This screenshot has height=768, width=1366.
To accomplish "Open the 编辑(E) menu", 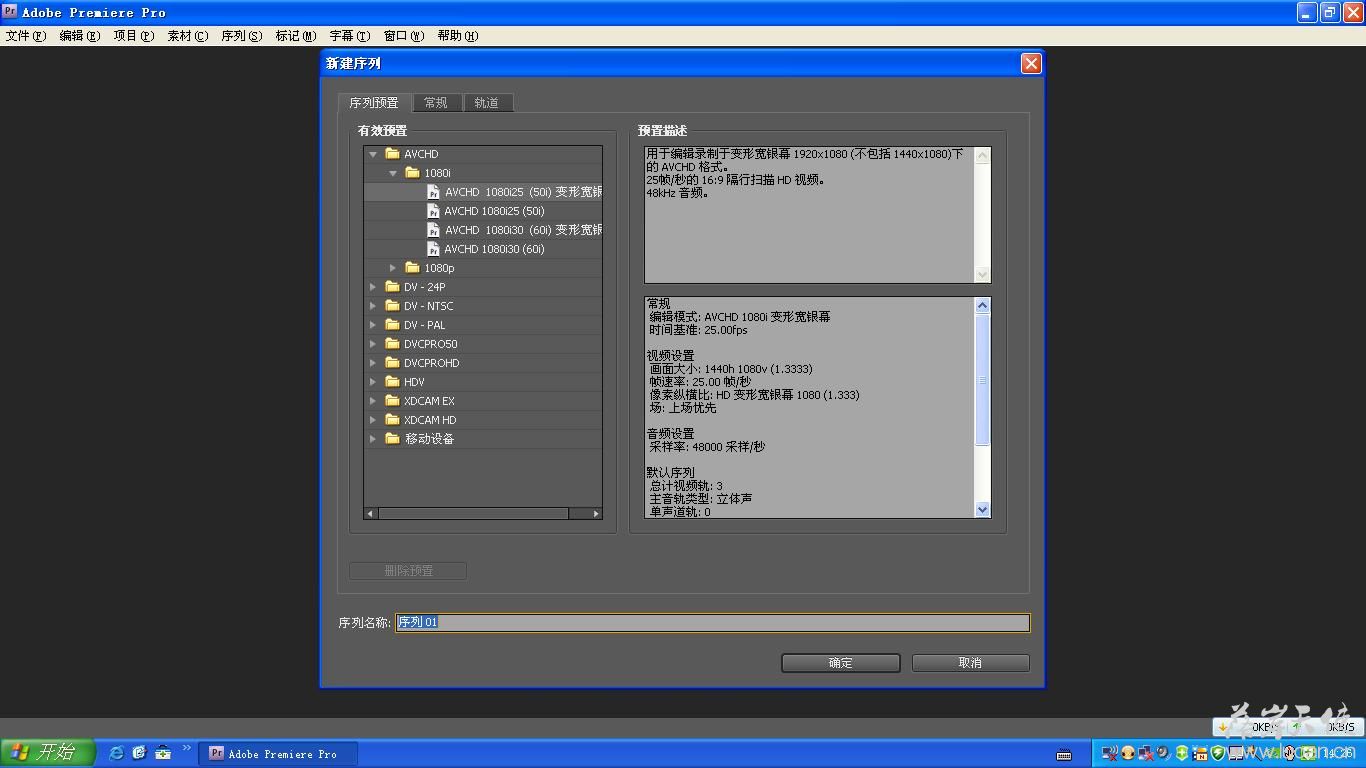I will click(80, 36).
